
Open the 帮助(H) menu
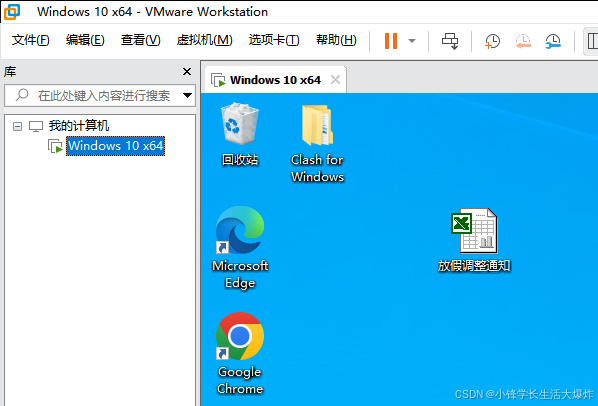pos(336,40)
